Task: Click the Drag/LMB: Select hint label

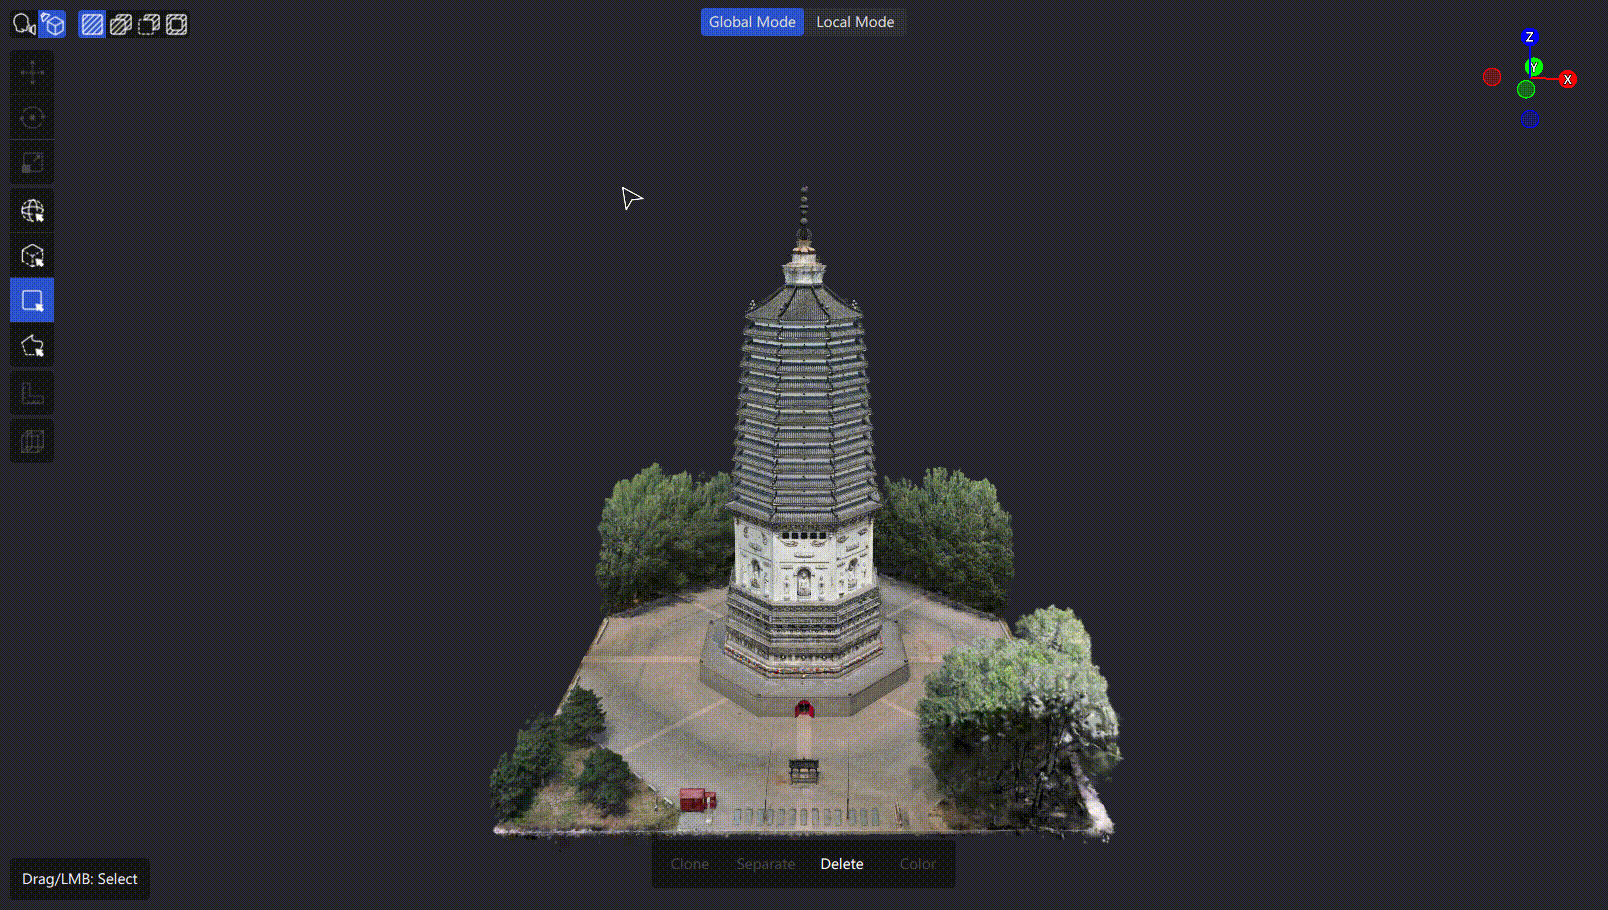Action: pyautogui.click(x=80, y=879)
